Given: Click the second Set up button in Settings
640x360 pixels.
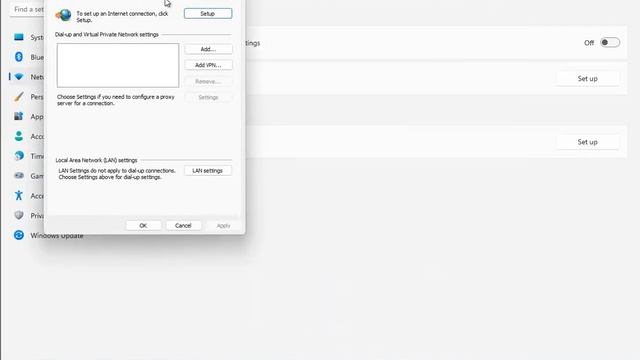Looking at the screenshot, I should click(x=587, y=142).
